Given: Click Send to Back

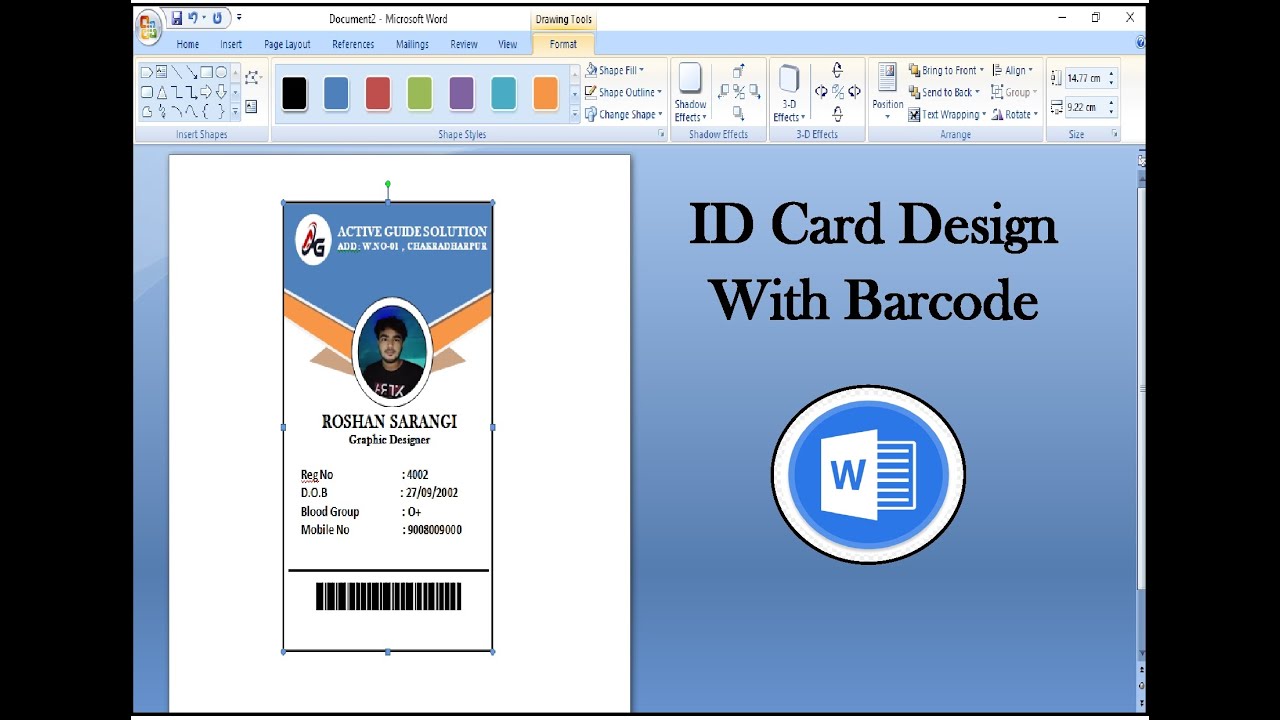Looking at the screenshot, I should point(944,92).
